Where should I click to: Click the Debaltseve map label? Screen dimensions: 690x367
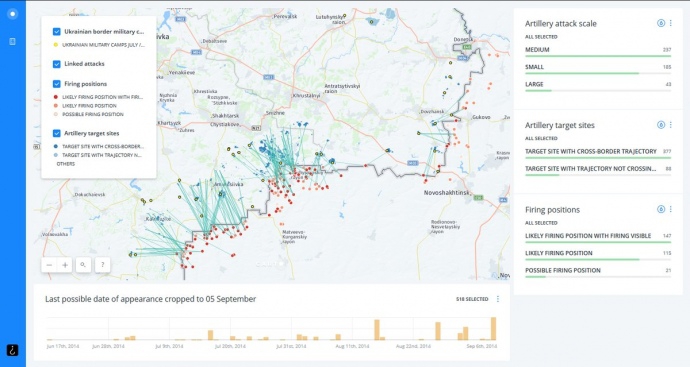point(215,41)
